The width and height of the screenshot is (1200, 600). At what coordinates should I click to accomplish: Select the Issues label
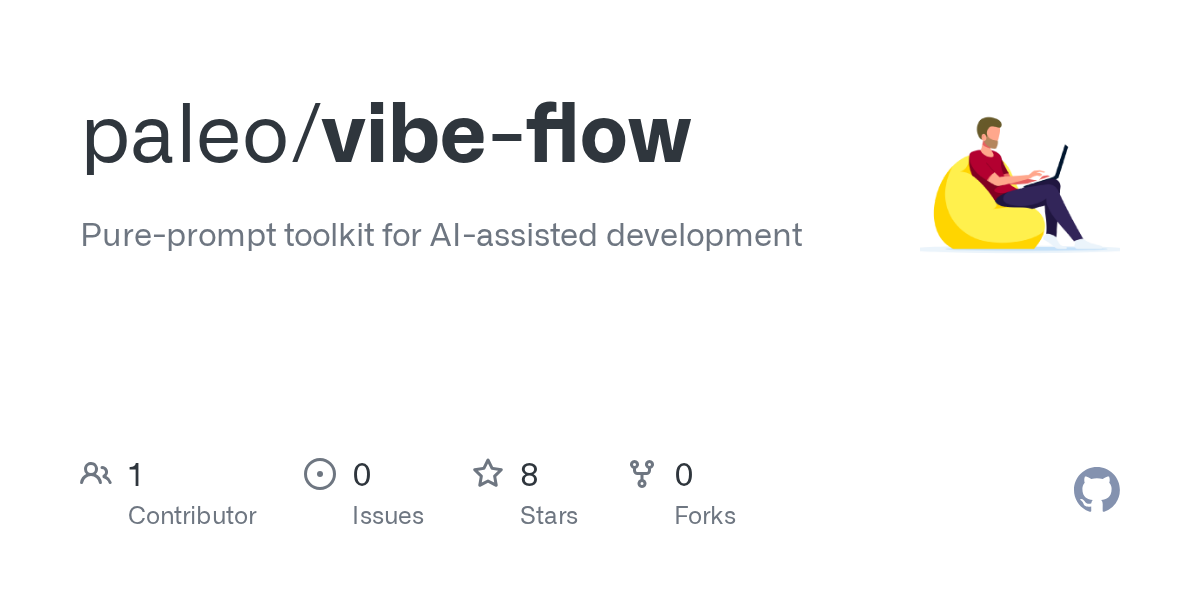(x=388, y=516)
